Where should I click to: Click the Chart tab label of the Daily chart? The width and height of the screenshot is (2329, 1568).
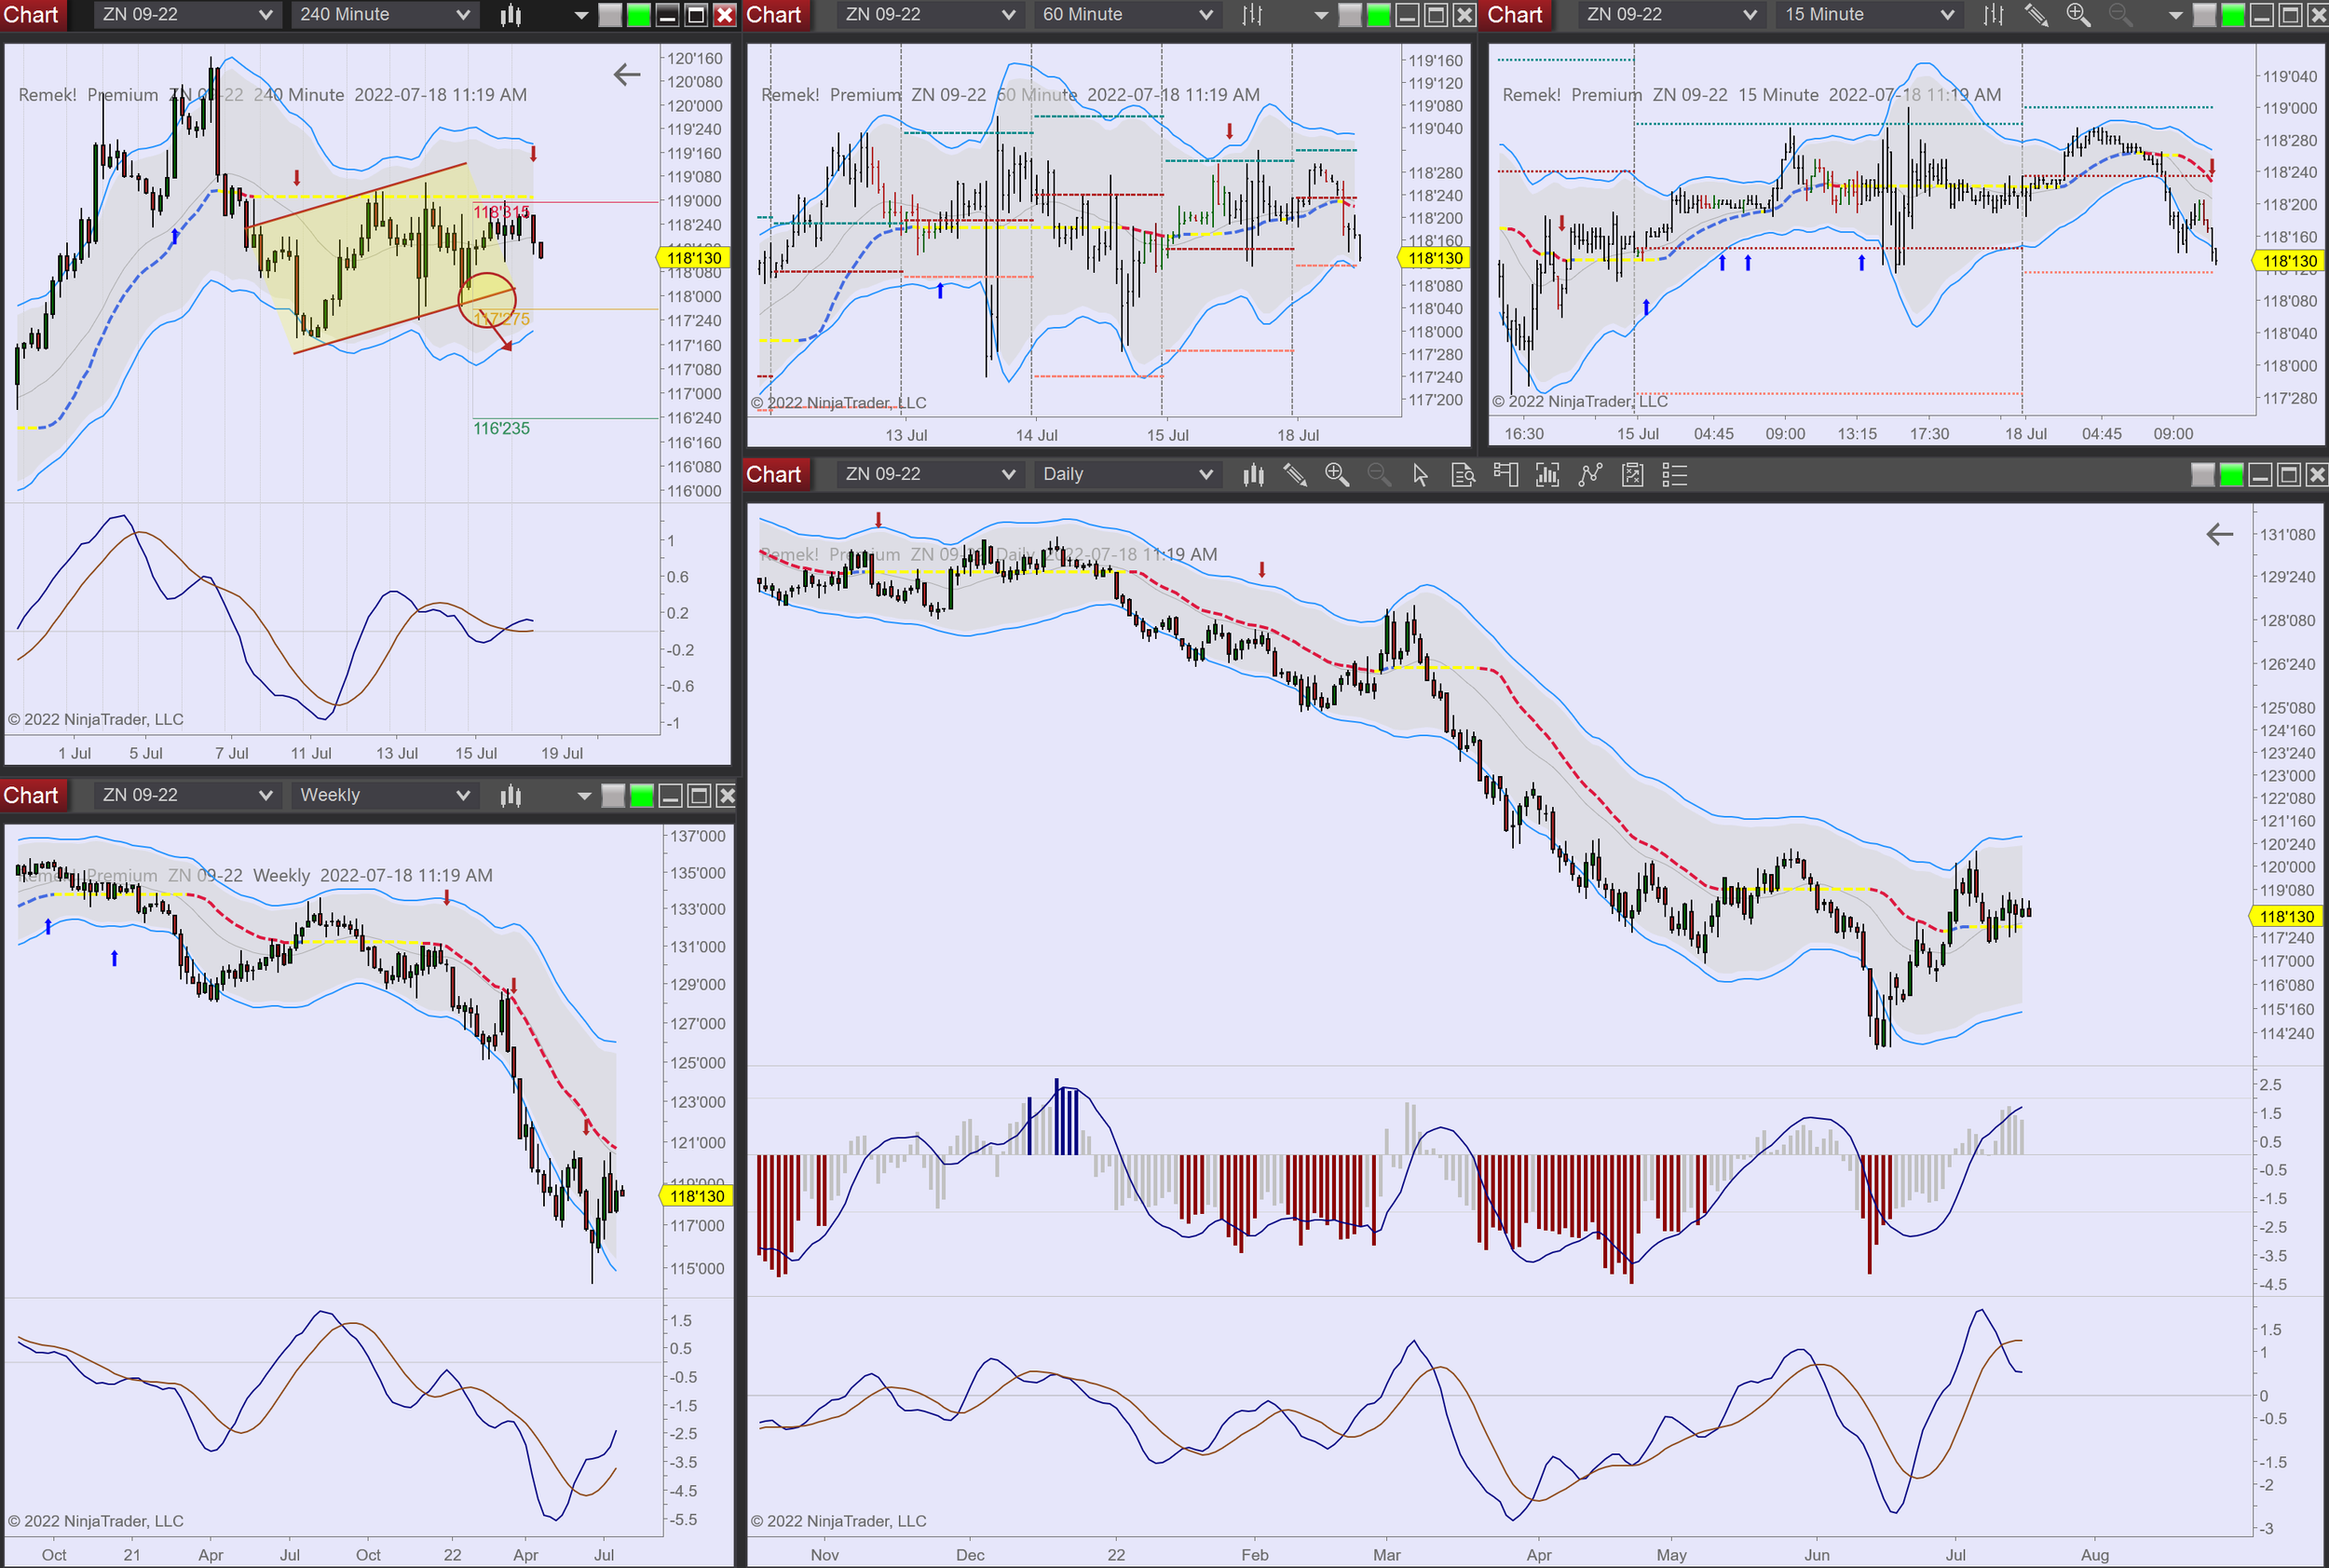click(x=774, y=475)
